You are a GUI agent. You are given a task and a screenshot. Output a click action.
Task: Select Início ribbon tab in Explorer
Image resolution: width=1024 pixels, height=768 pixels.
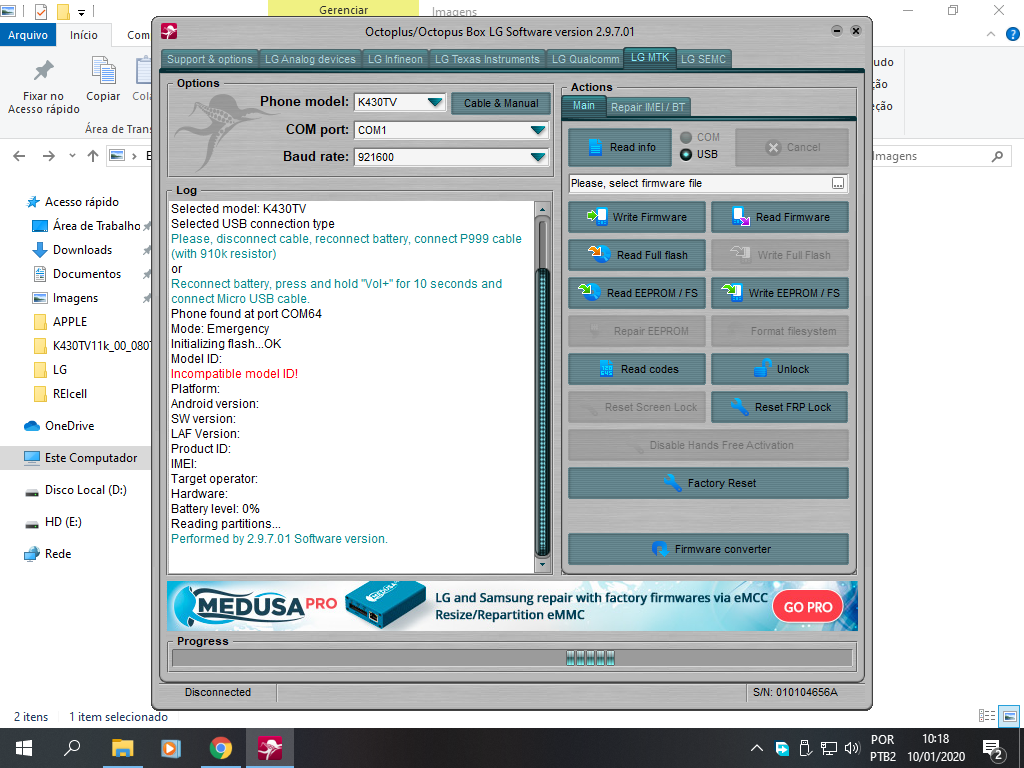pyautogui.click(x=84, y=35)
